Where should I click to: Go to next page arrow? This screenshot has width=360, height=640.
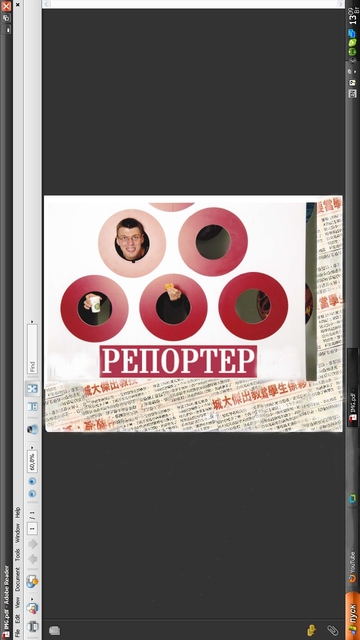(32, 544)
